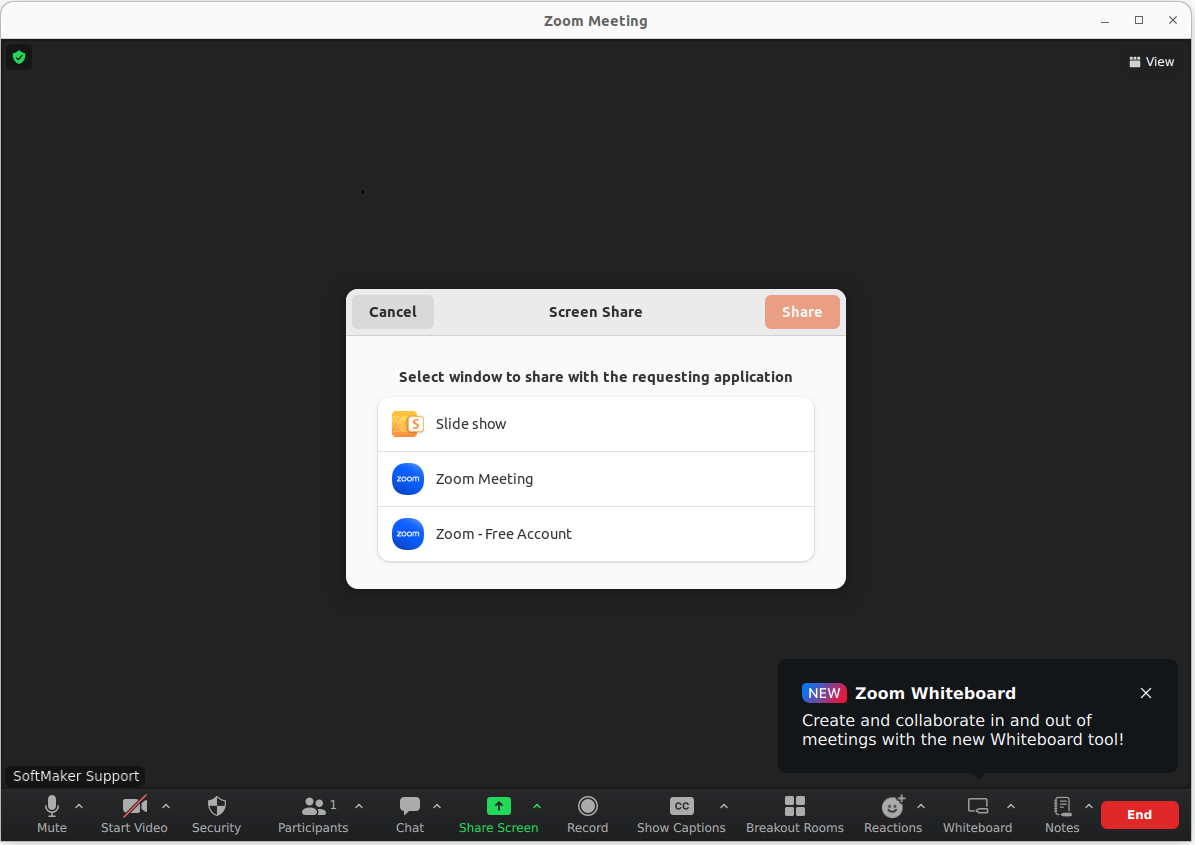Open caption options arrow beside Show Captions

(724, 806)
